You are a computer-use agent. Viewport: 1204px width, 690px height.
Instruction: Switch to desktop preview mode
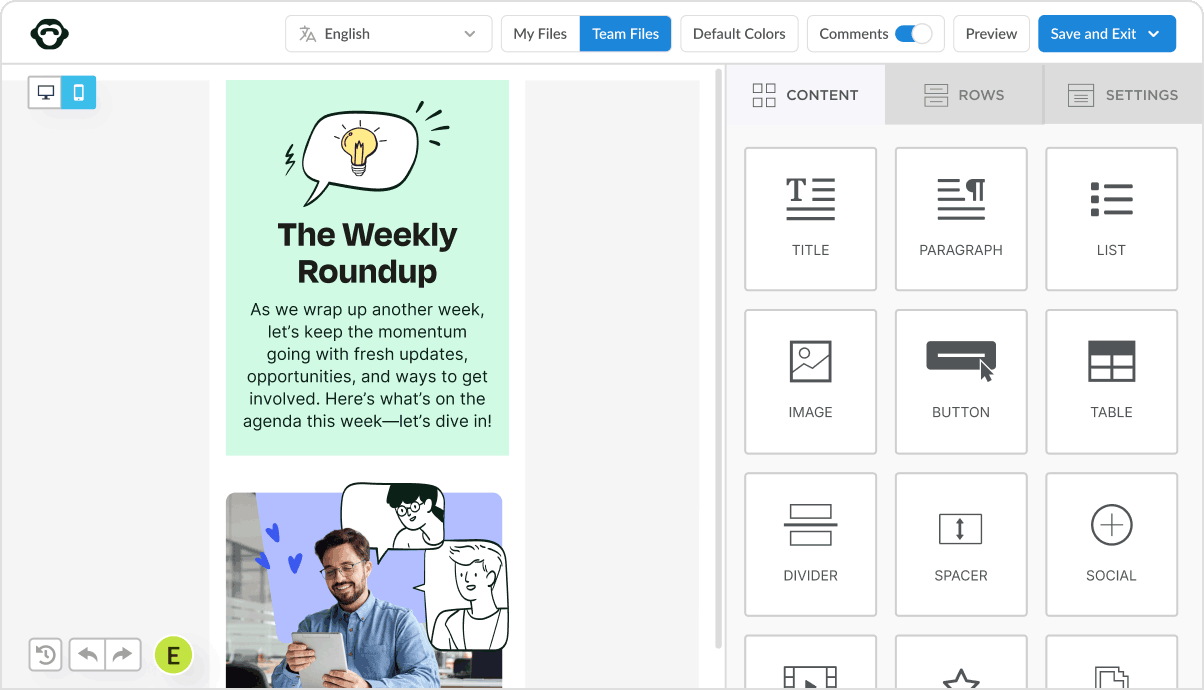click(x=45, y=93)
